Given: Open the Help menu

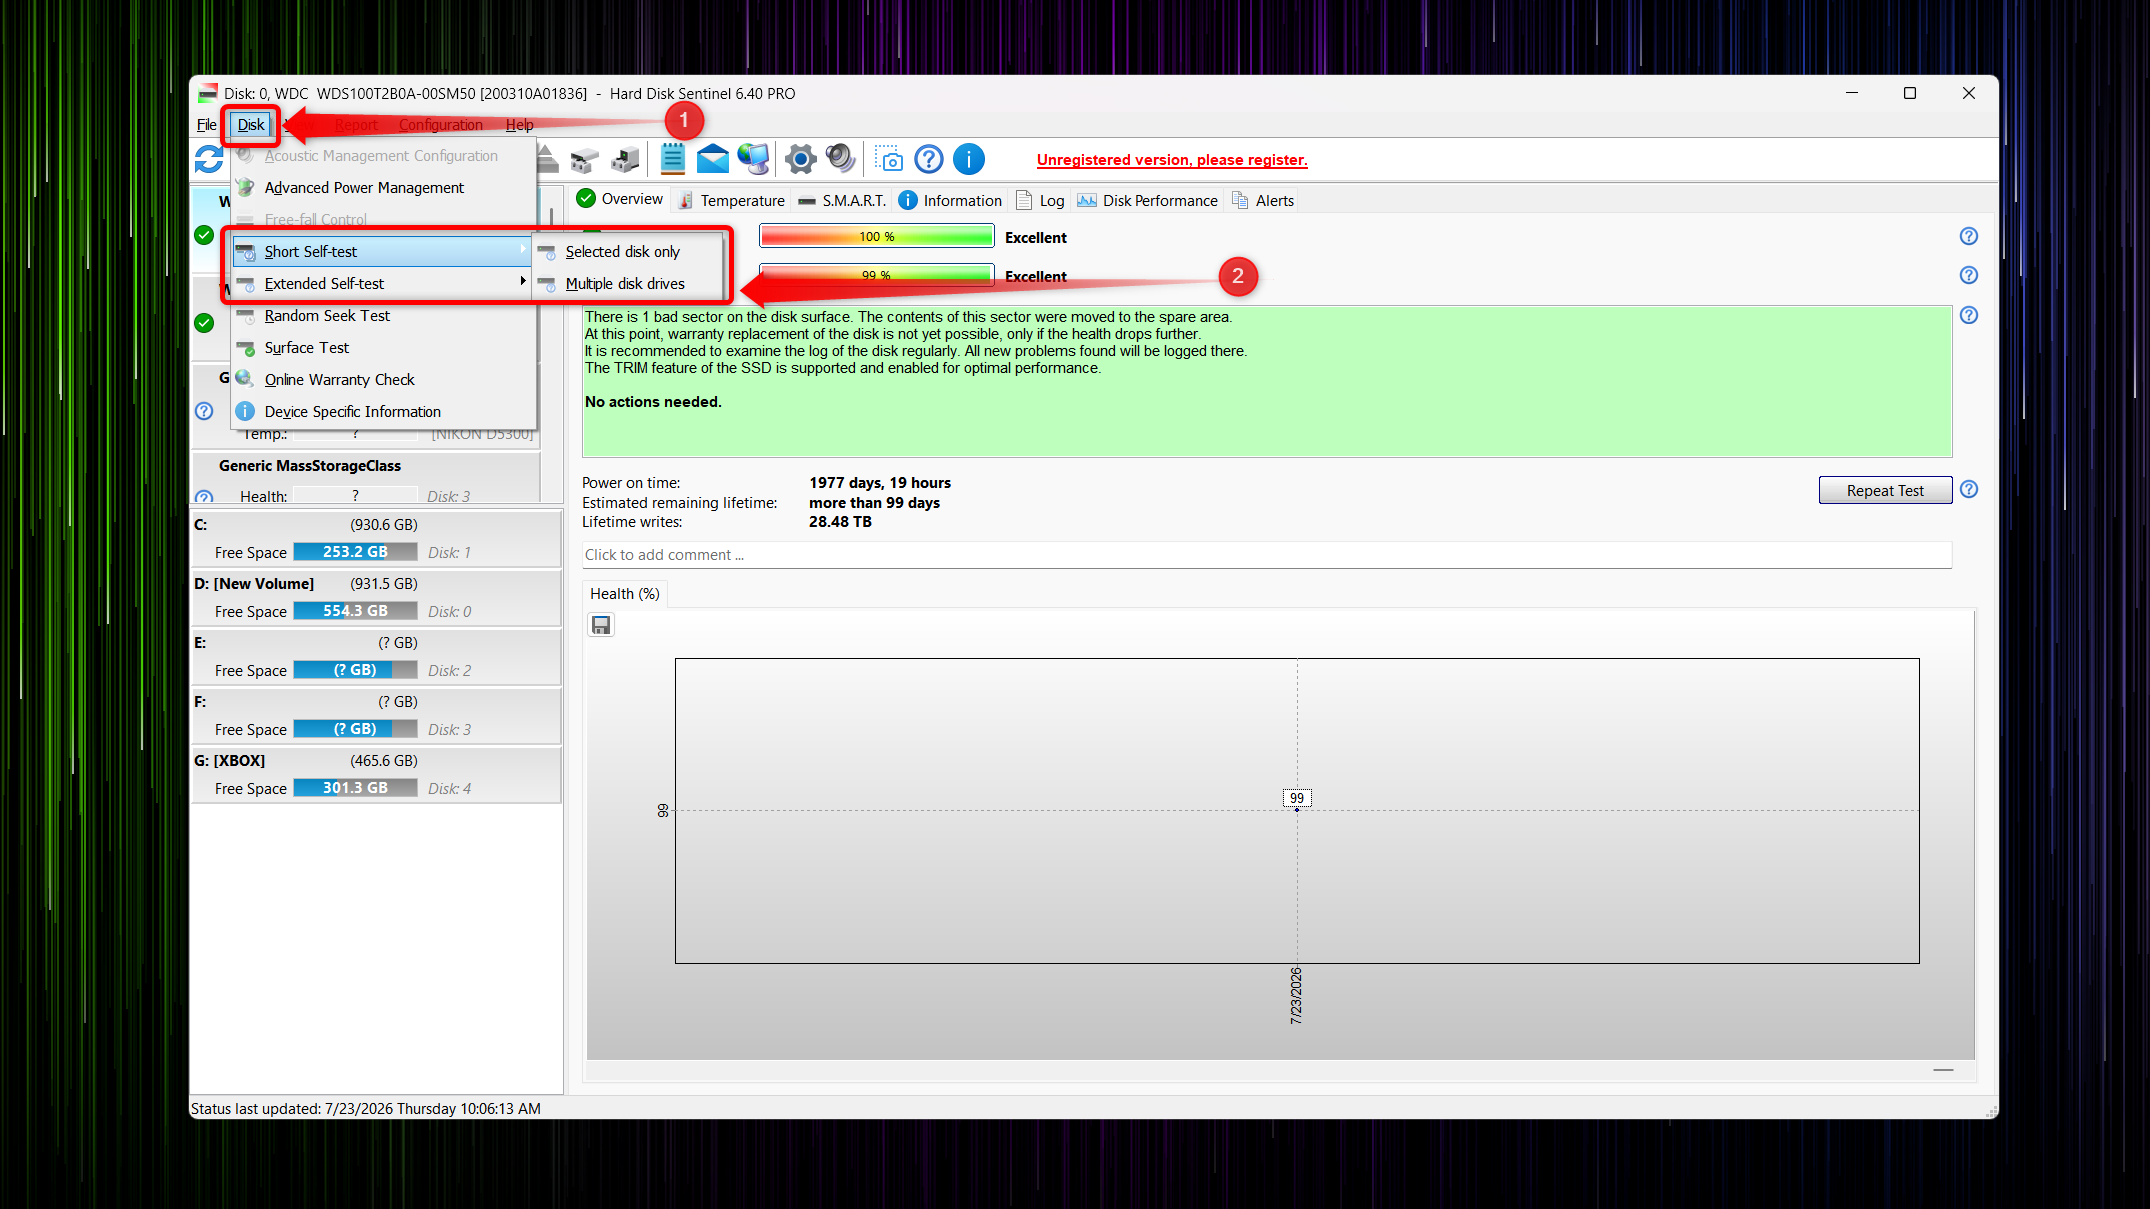Looking at the screenshot, I should coord(519,124).
